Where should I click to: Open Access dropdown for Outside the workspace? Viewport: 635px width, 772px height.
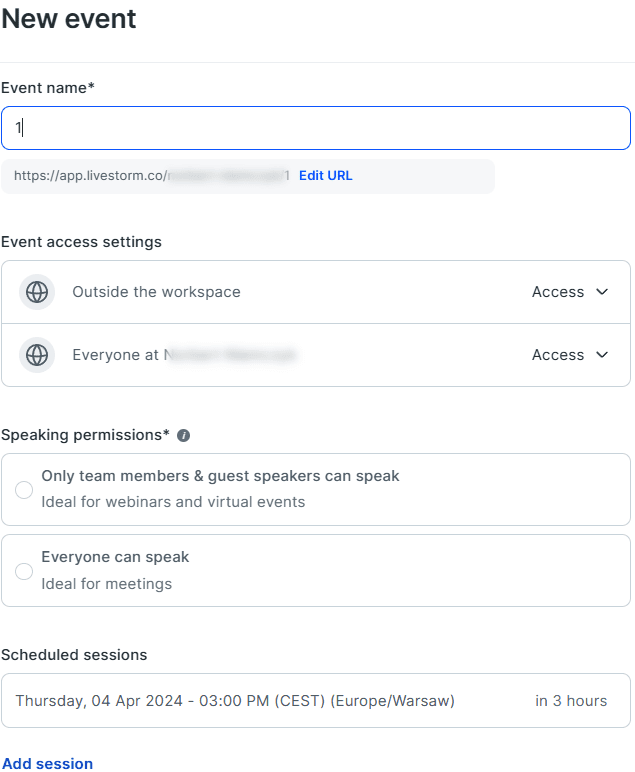(x=570, y=292)
